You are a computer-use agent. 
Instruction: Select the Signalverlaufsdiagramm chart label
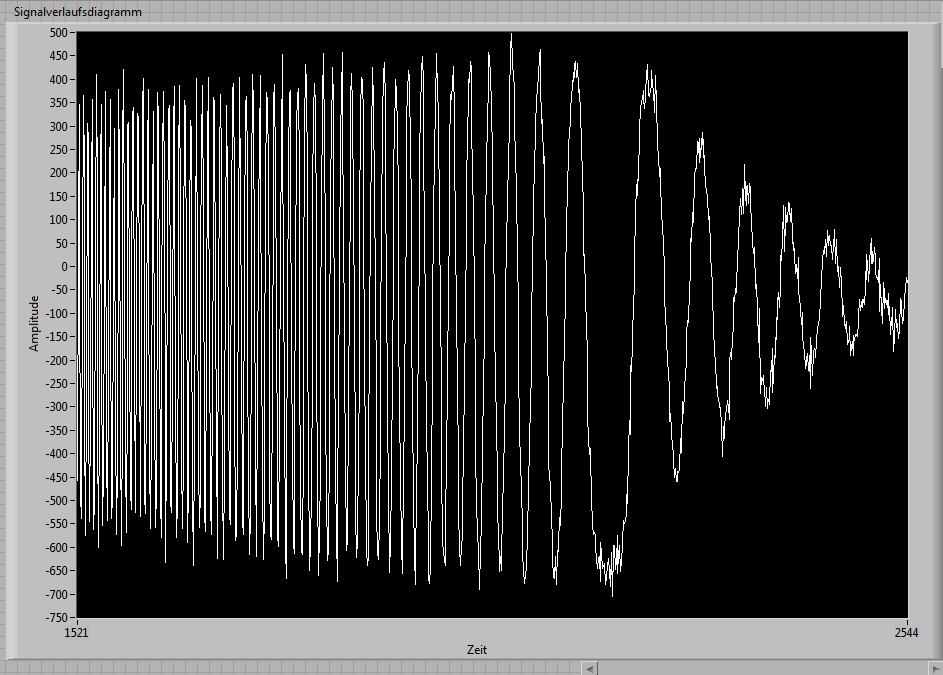click(78, 12)
